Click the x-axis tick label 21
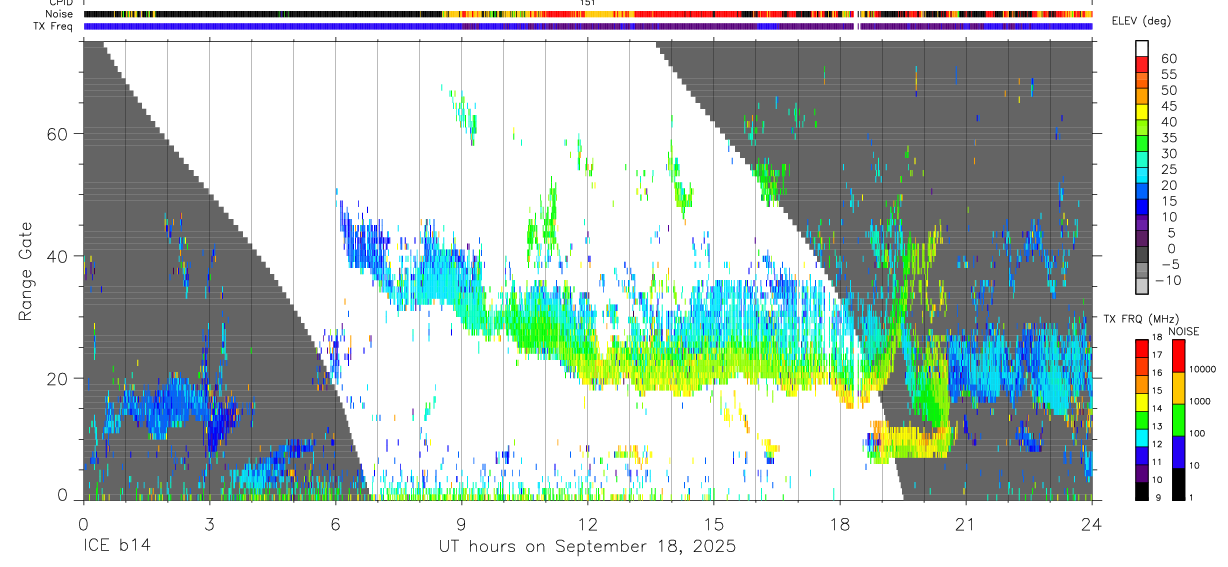 (966, 522)
